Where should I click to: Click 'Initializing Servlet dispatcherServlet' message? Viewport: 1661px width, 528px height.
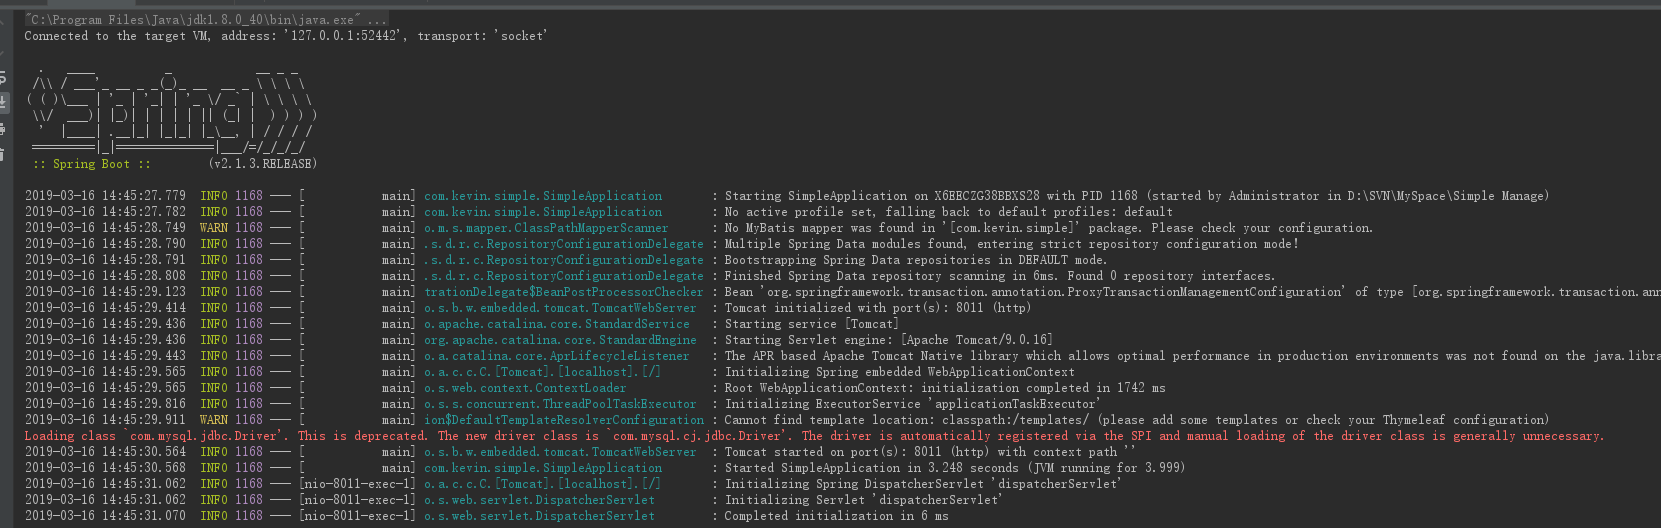coord(863,500)
